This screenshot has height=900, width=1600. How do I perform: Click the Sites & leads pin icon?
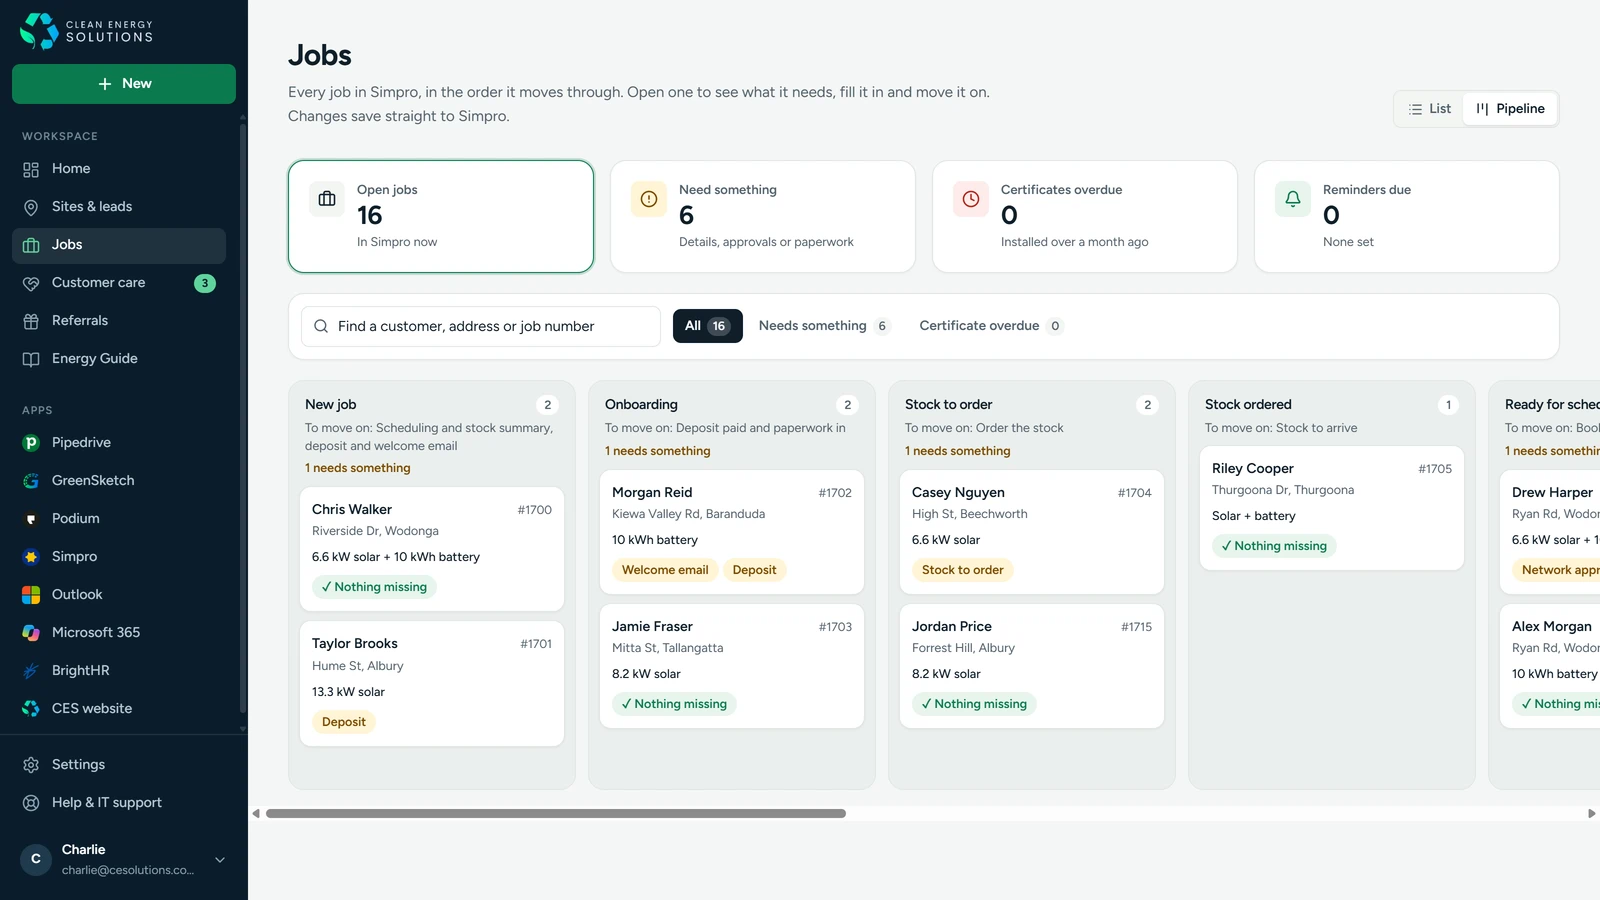(31, 207)
